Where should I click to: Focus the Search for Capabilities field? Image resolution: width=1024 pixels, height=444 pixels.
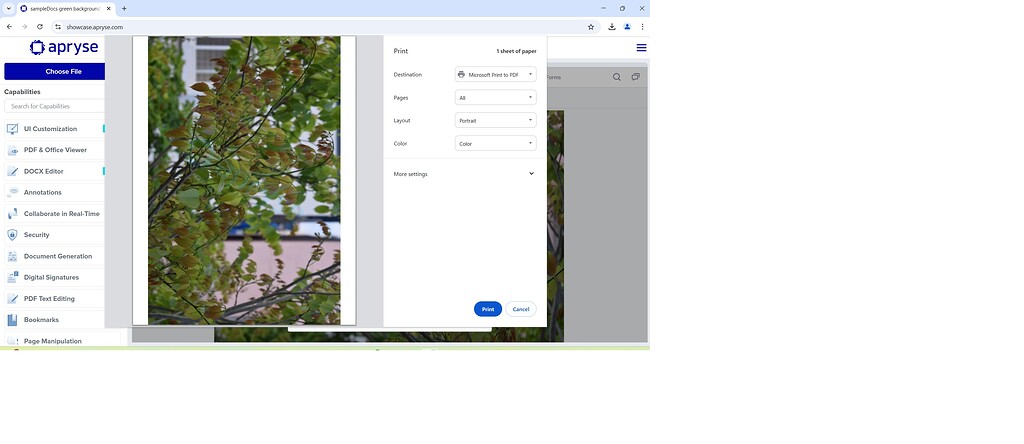pyautogui.click(x=55, y=106)
